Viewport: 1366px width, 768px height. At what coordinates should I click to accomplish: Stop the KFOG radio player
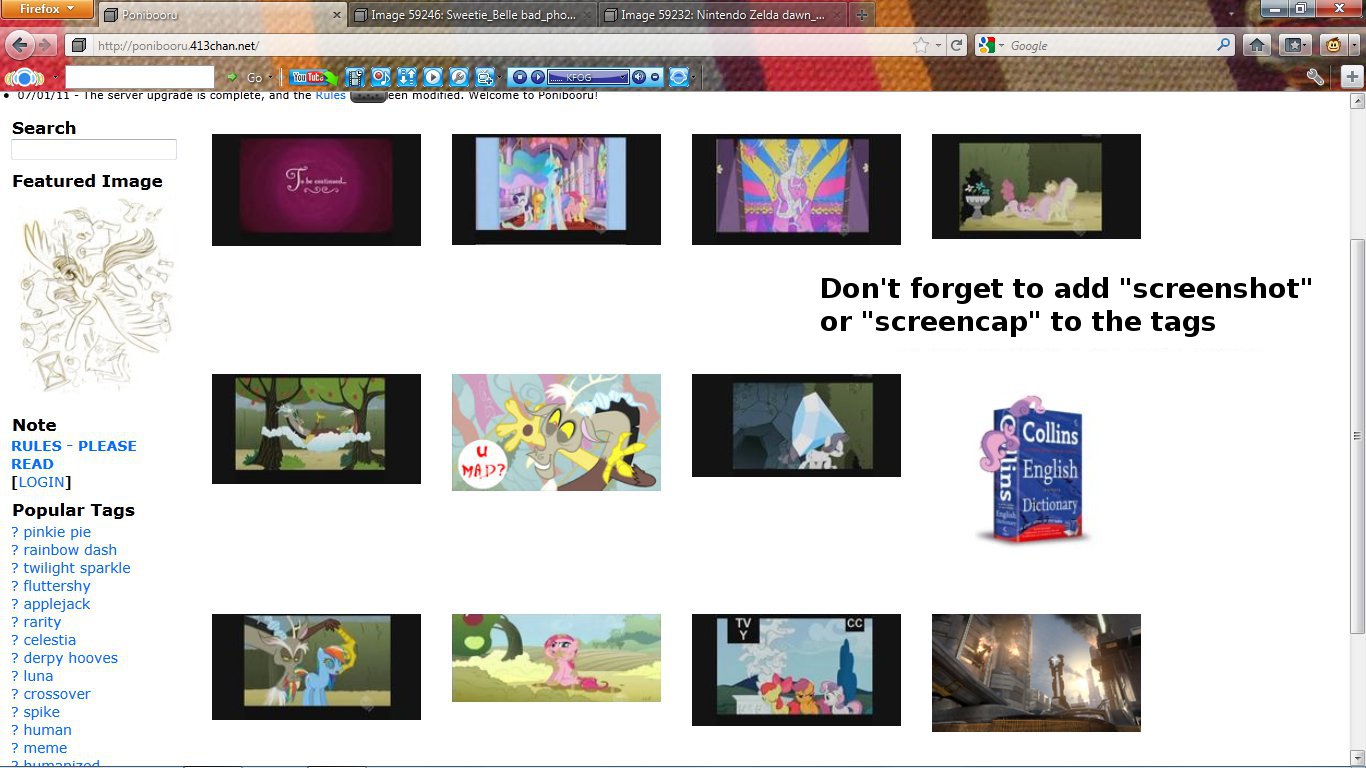[x=520, y=77]
